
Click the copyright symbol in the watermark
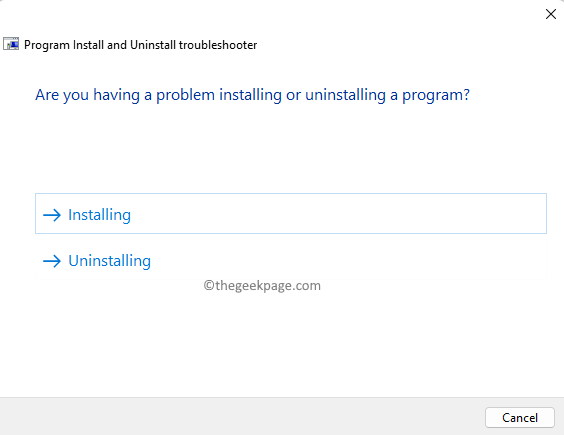pos(209,285)
